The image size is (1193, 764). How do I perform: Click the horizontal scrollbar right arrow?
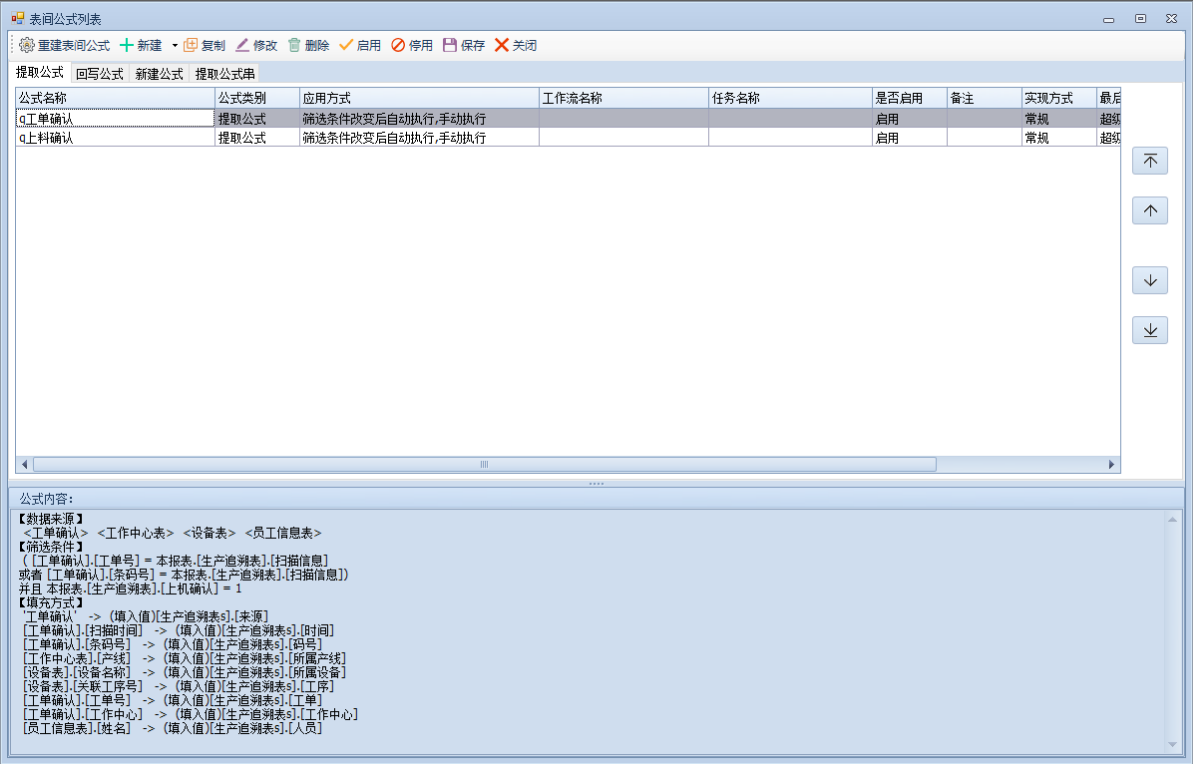pos(1111,465)
